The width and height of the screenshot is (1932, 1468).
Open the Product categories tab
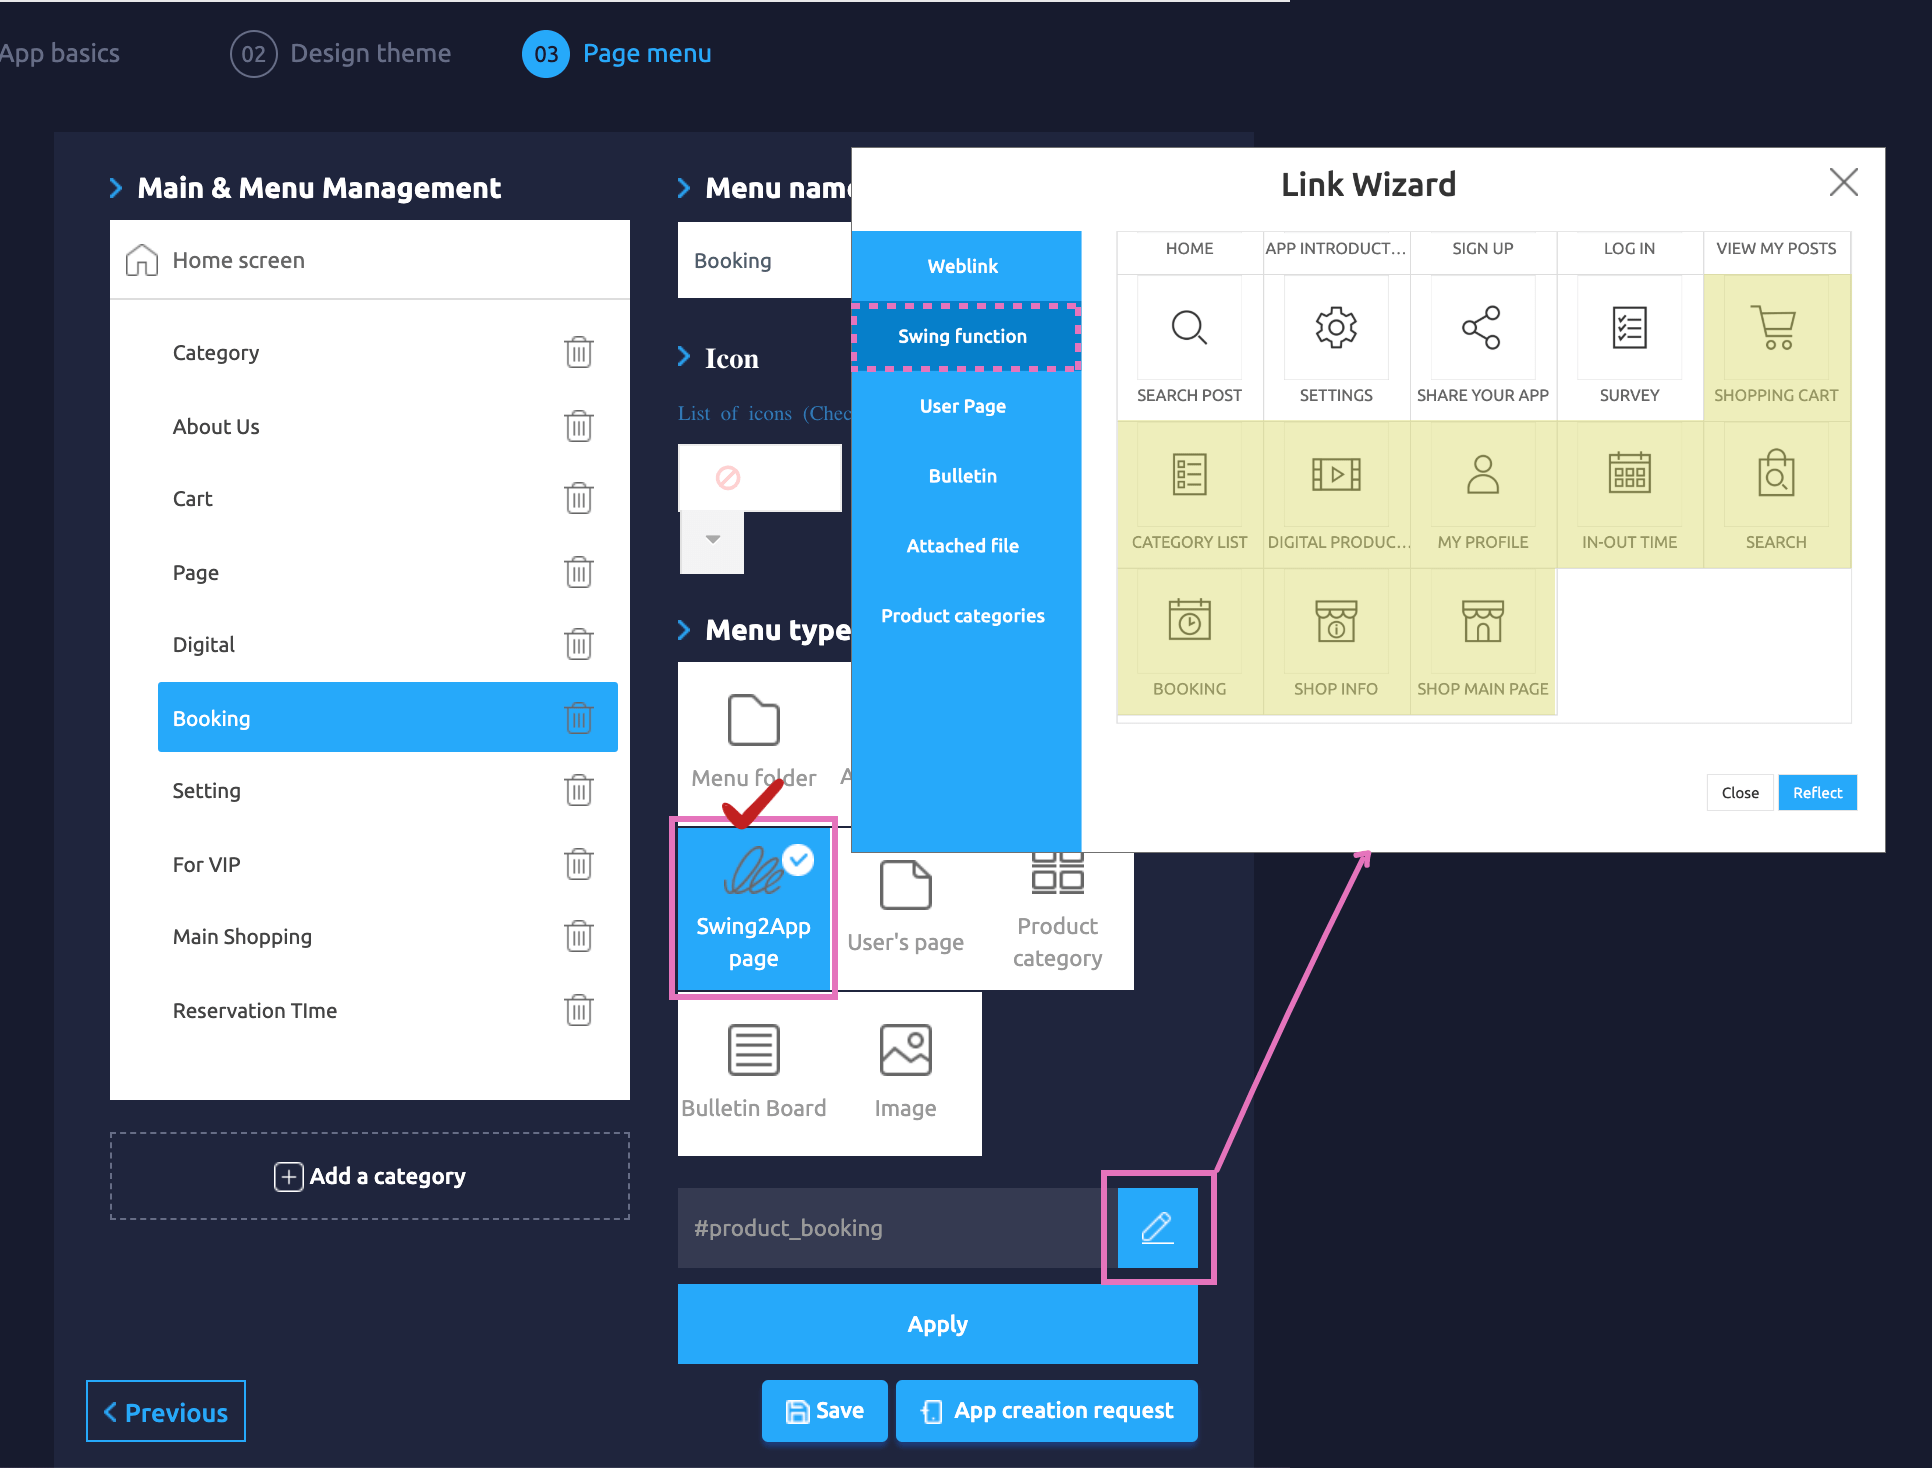tap(962, 616)
